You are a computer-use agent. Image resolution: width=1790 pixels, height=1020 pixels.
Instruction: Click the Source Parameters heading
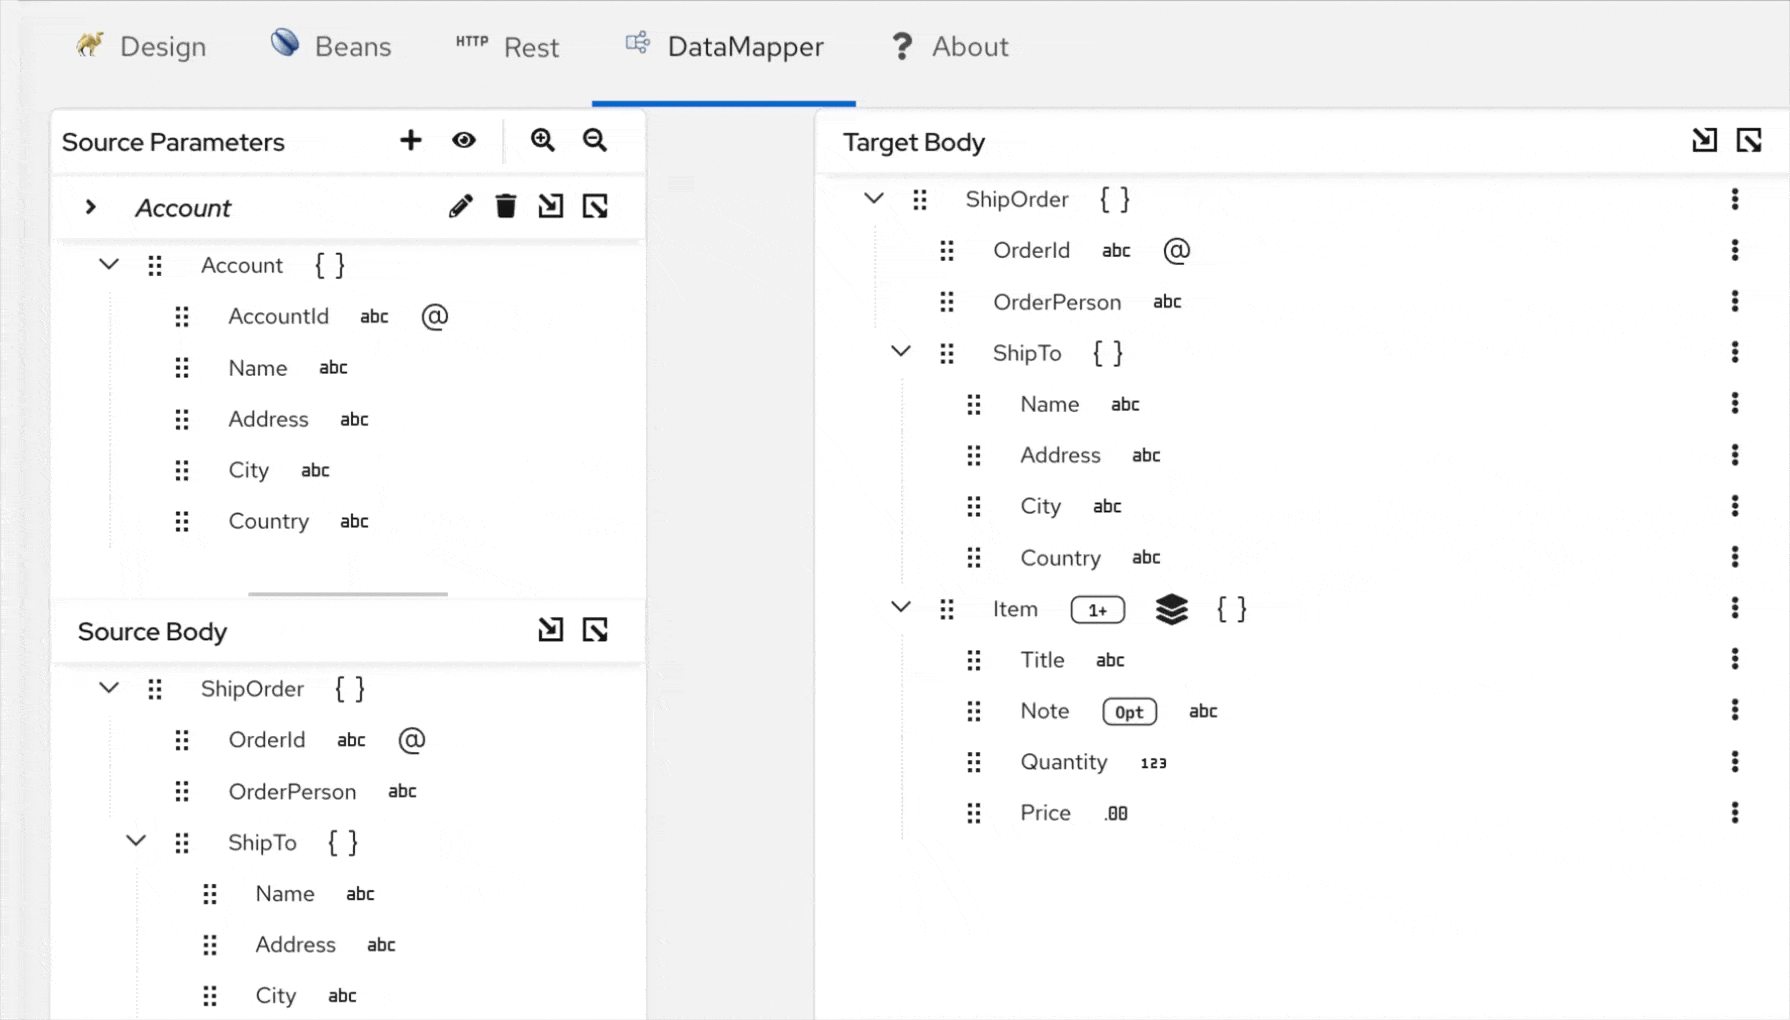pyautogui.click(x=173, y=142)
